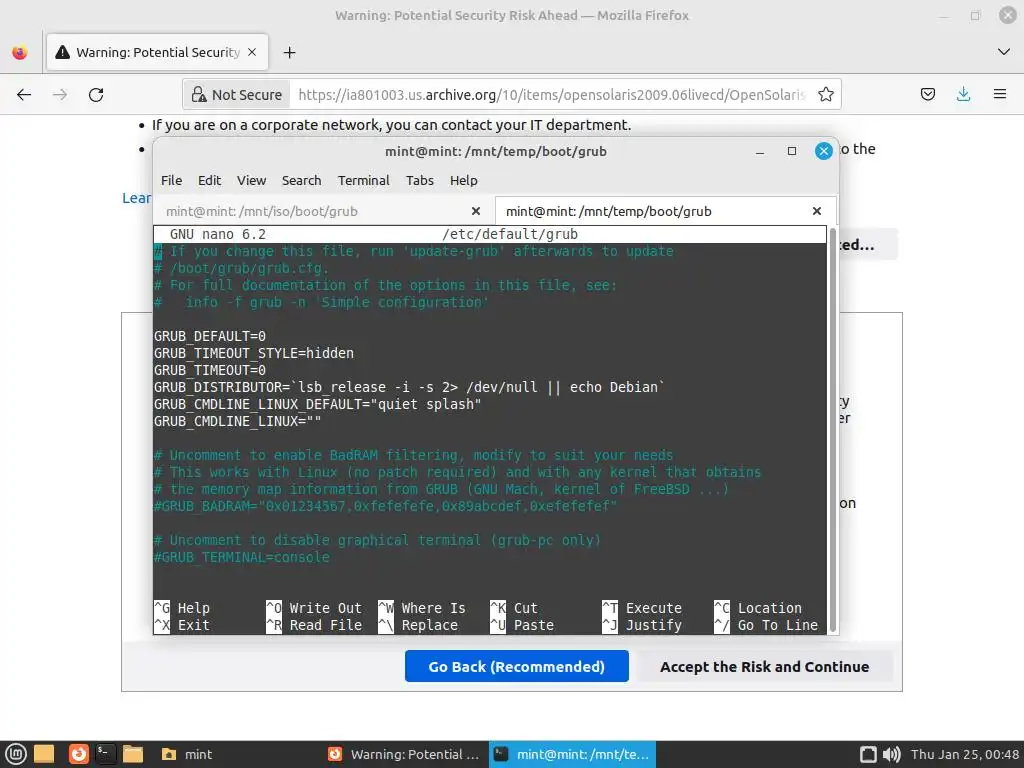Open the Pocket save icon
The width and height of the screenshot is (1024, 768).
coord(927,94)
